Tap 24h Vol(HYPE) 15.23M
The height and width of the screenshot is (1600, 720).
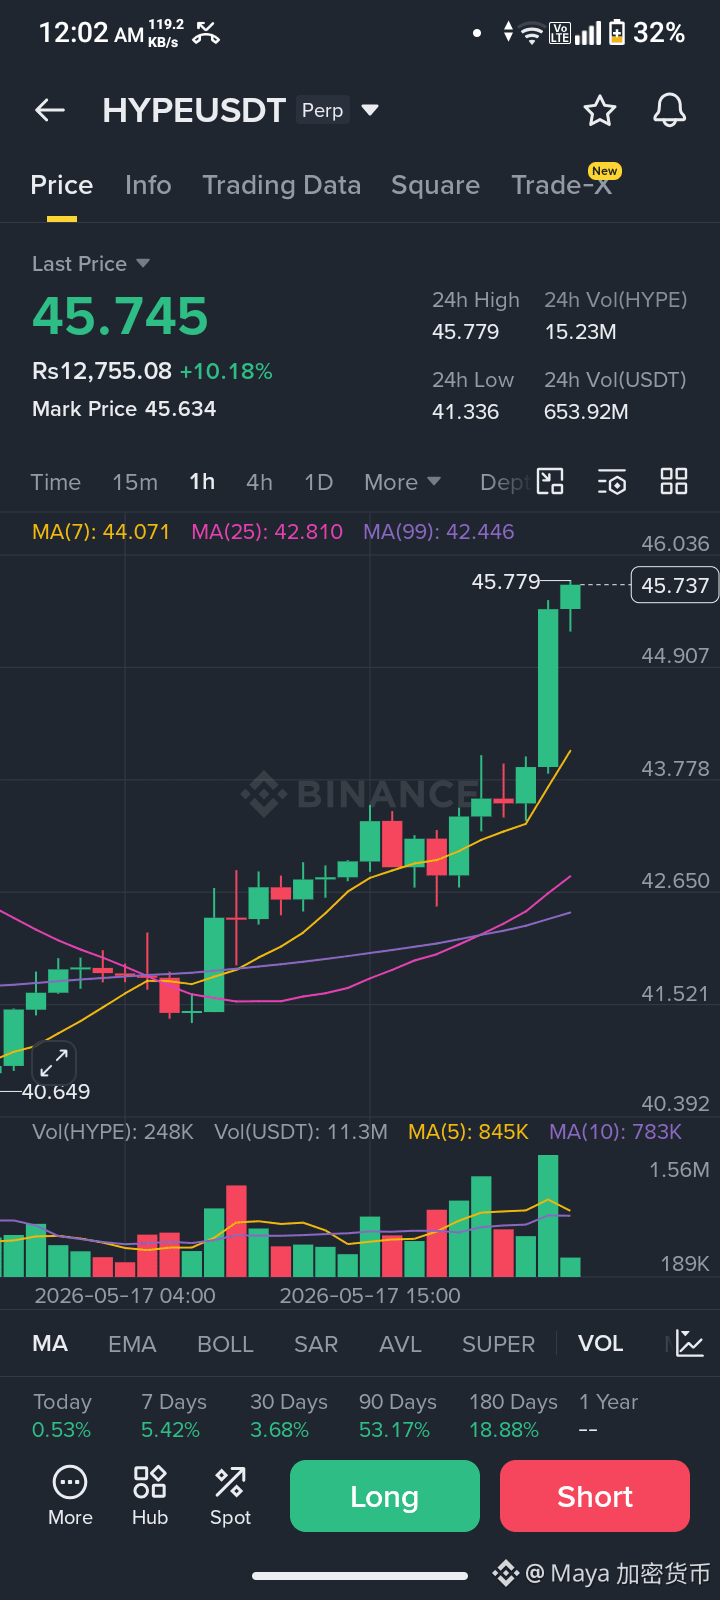tap(580, 332)
